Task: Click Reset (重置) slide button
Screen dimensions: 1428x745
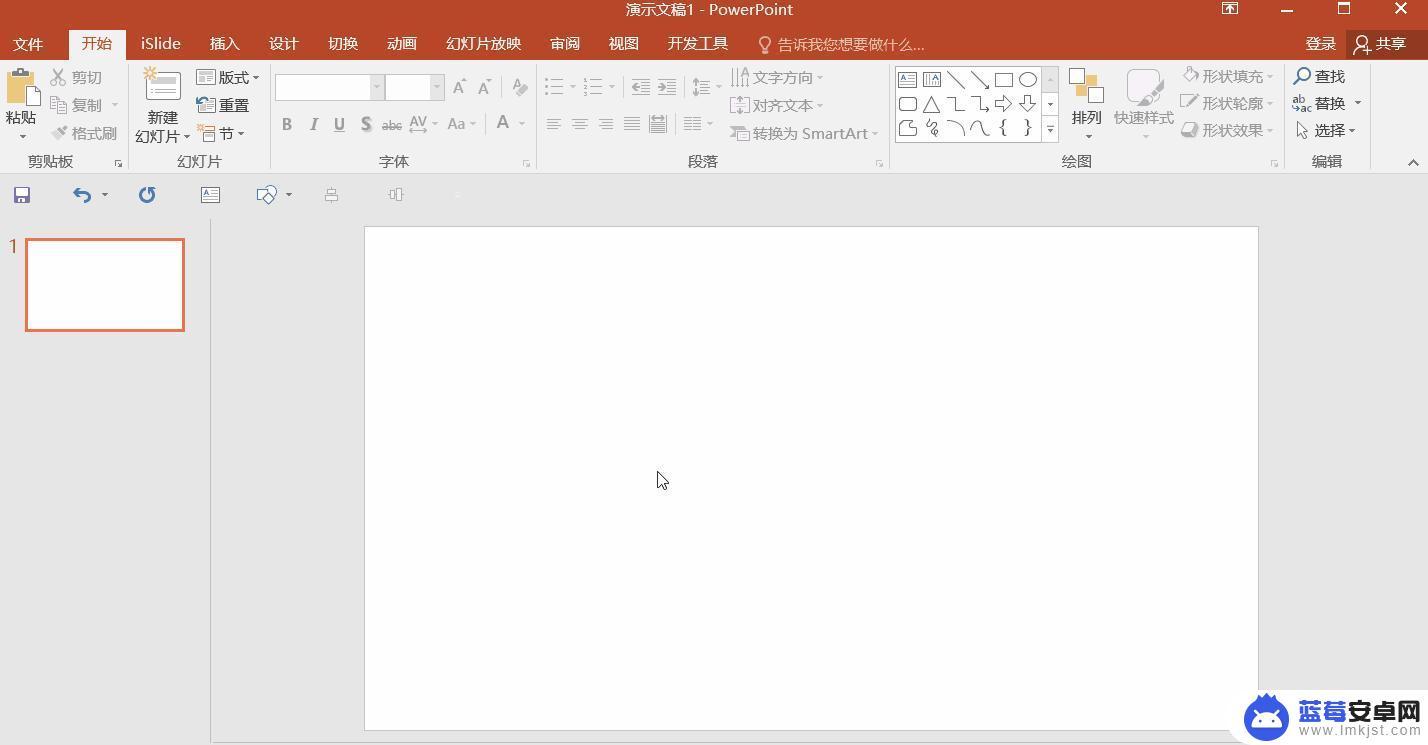Action: 223,105
